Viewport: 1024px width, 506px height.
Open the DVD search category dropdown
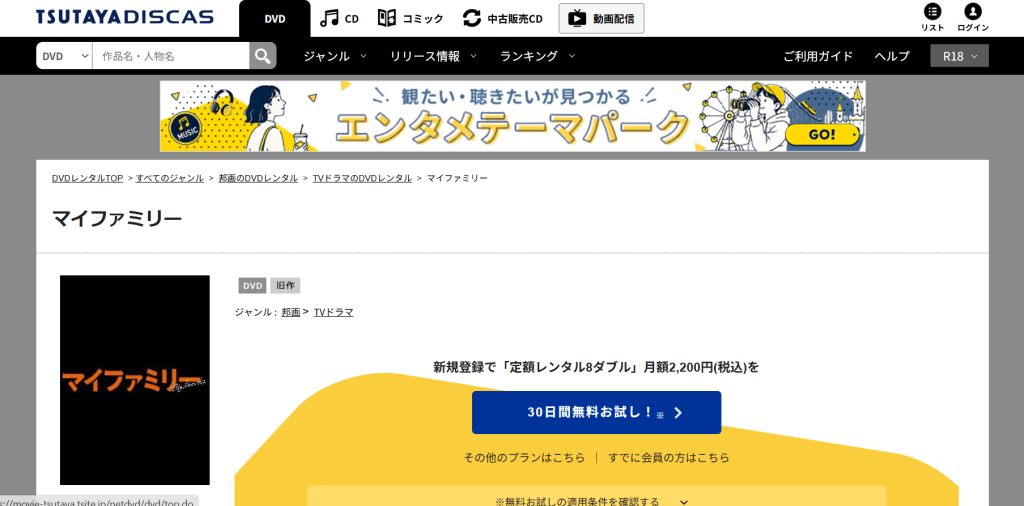point(65,56)
